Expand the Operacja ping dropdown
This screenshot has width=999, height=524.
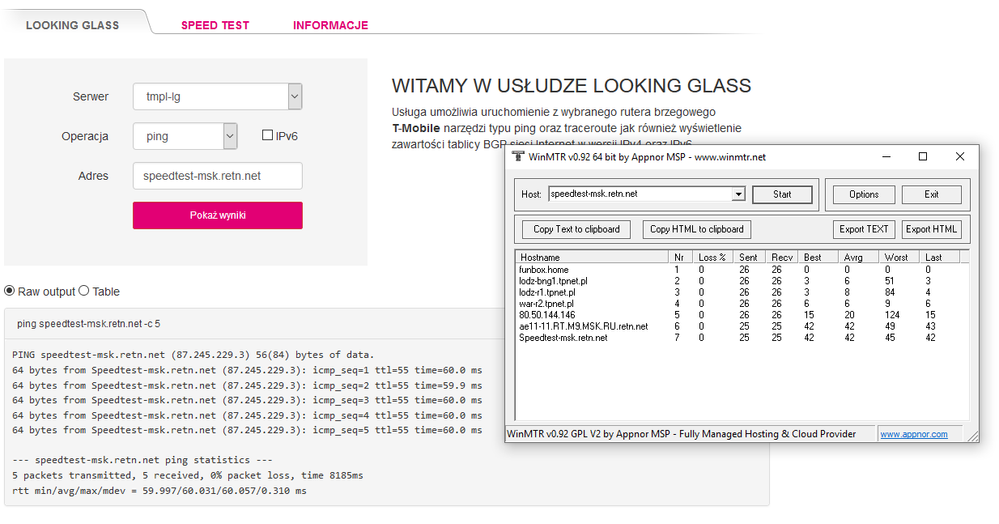[x=229, y=136]
